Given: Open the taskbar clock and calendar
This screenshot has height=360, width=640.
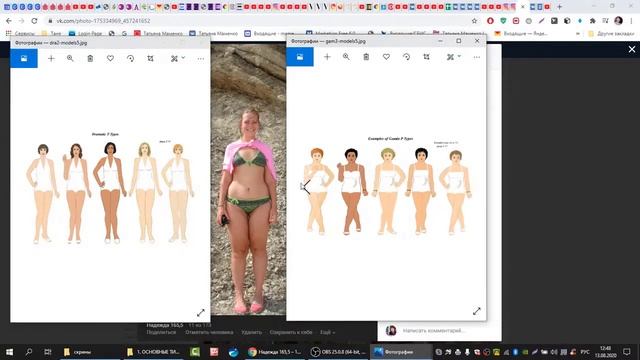Looking at the screenshot, I should (606, 351).
